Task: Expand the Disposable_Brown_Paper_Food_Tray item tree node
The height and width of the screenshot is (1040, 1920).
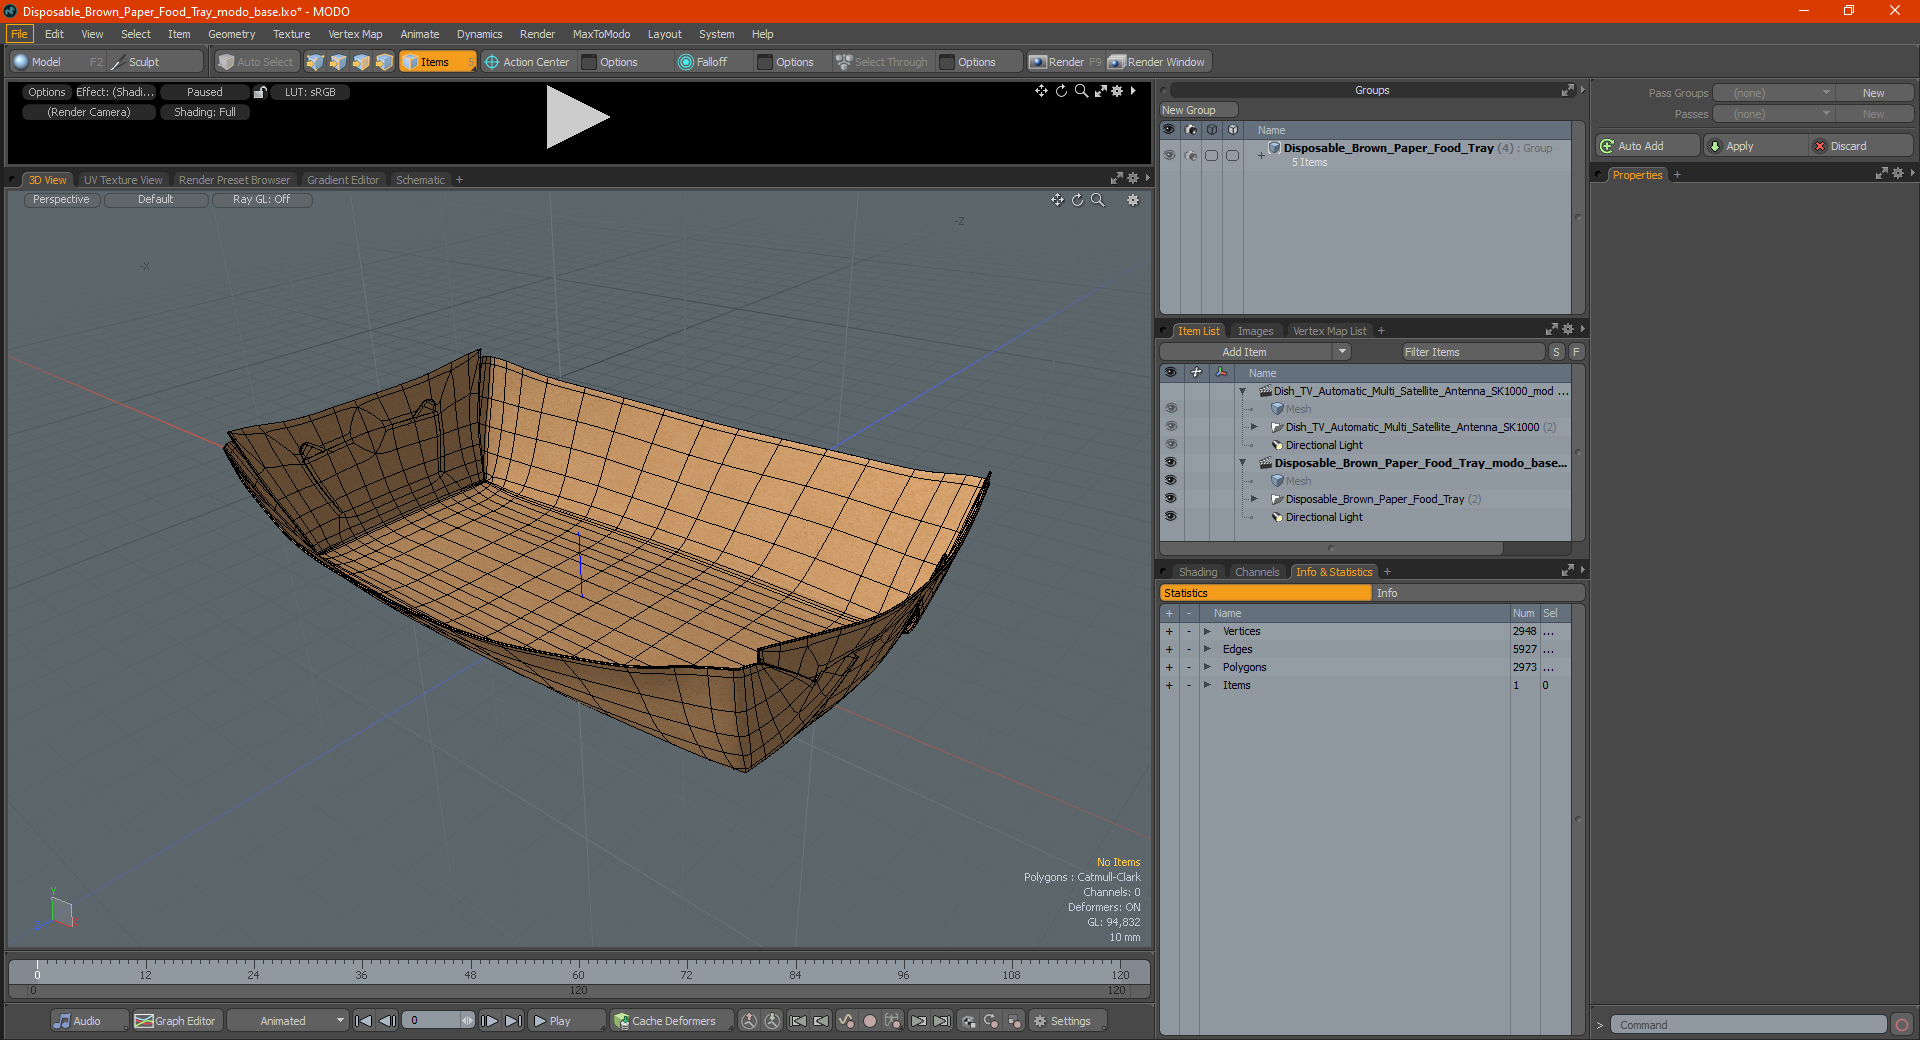Action: pos(1254,499)
